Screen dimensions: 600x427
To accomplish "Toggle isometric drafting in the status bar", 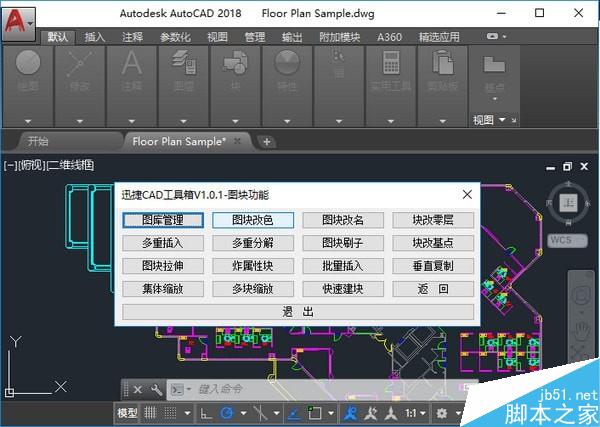I will [260, 413].
